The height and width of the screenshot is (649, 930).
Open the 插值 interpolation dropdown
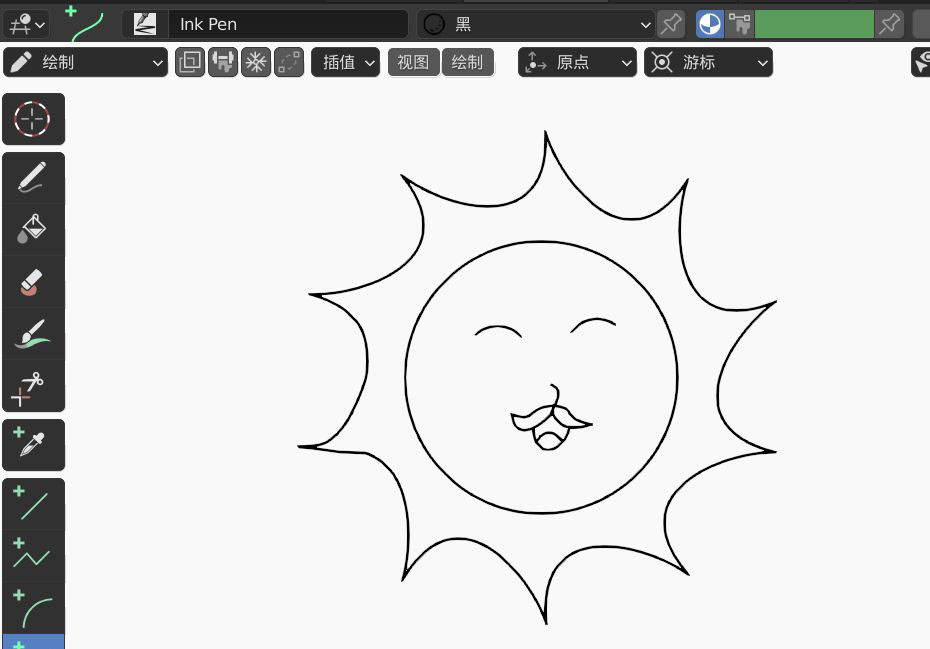345,62
